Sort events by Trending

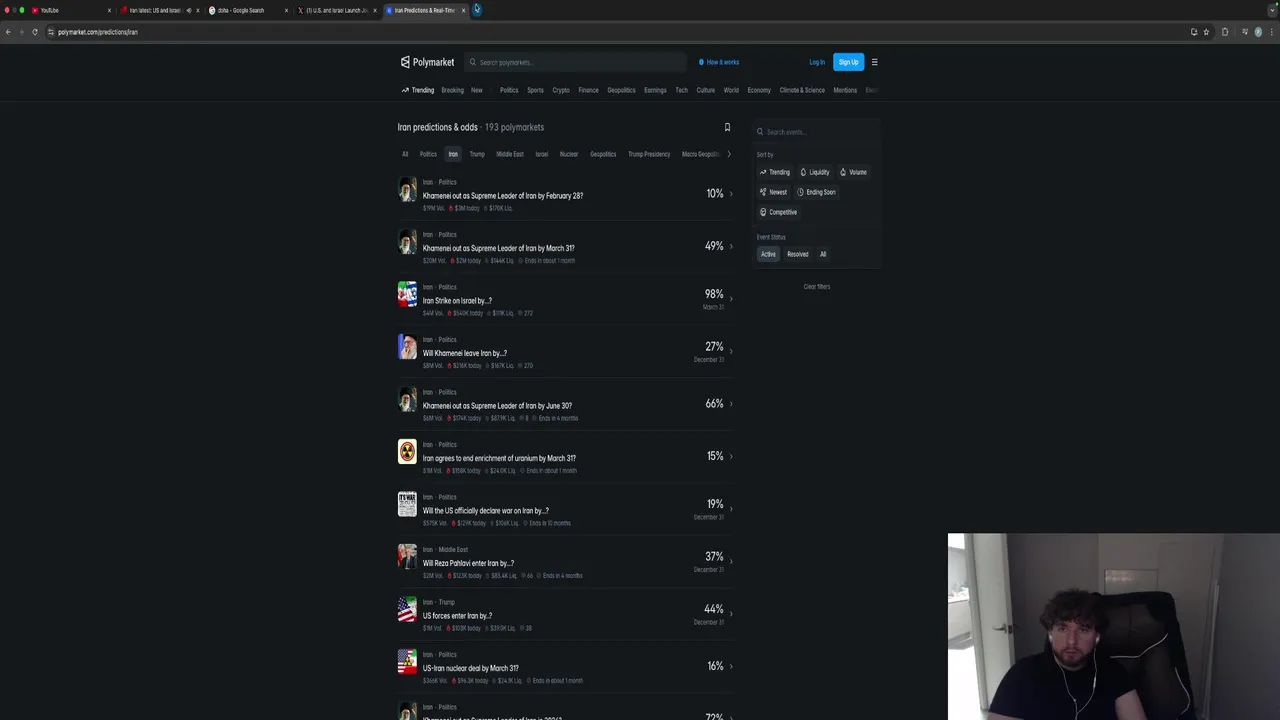pyautogui.click(x=775, y=172)
